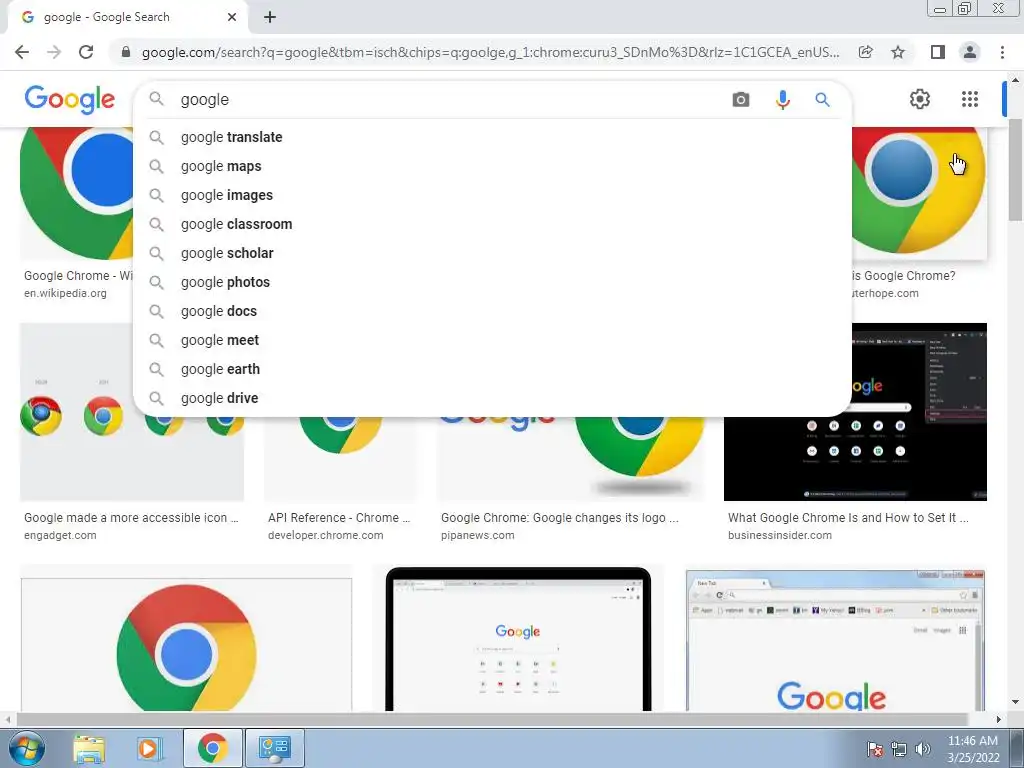Open the control panel taskbar icon
Screen dimensions: 1024x768
coord(274,748)
